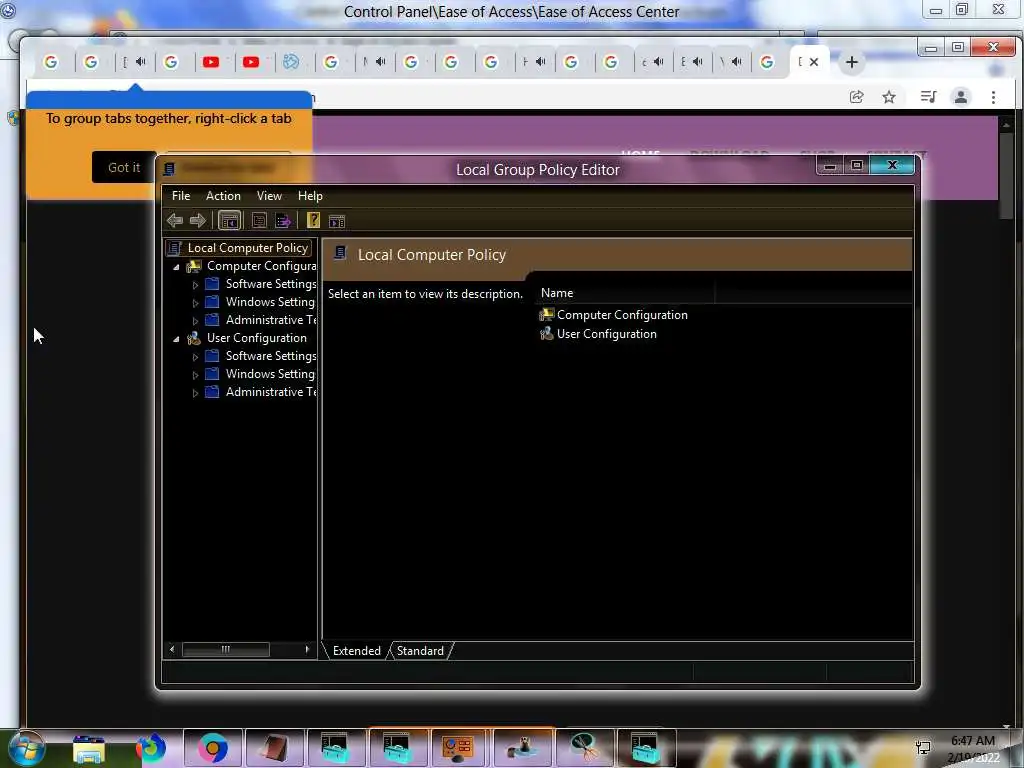
Task: Expand Administrative Templates under Computer Configuration
Action: (195, 321)
